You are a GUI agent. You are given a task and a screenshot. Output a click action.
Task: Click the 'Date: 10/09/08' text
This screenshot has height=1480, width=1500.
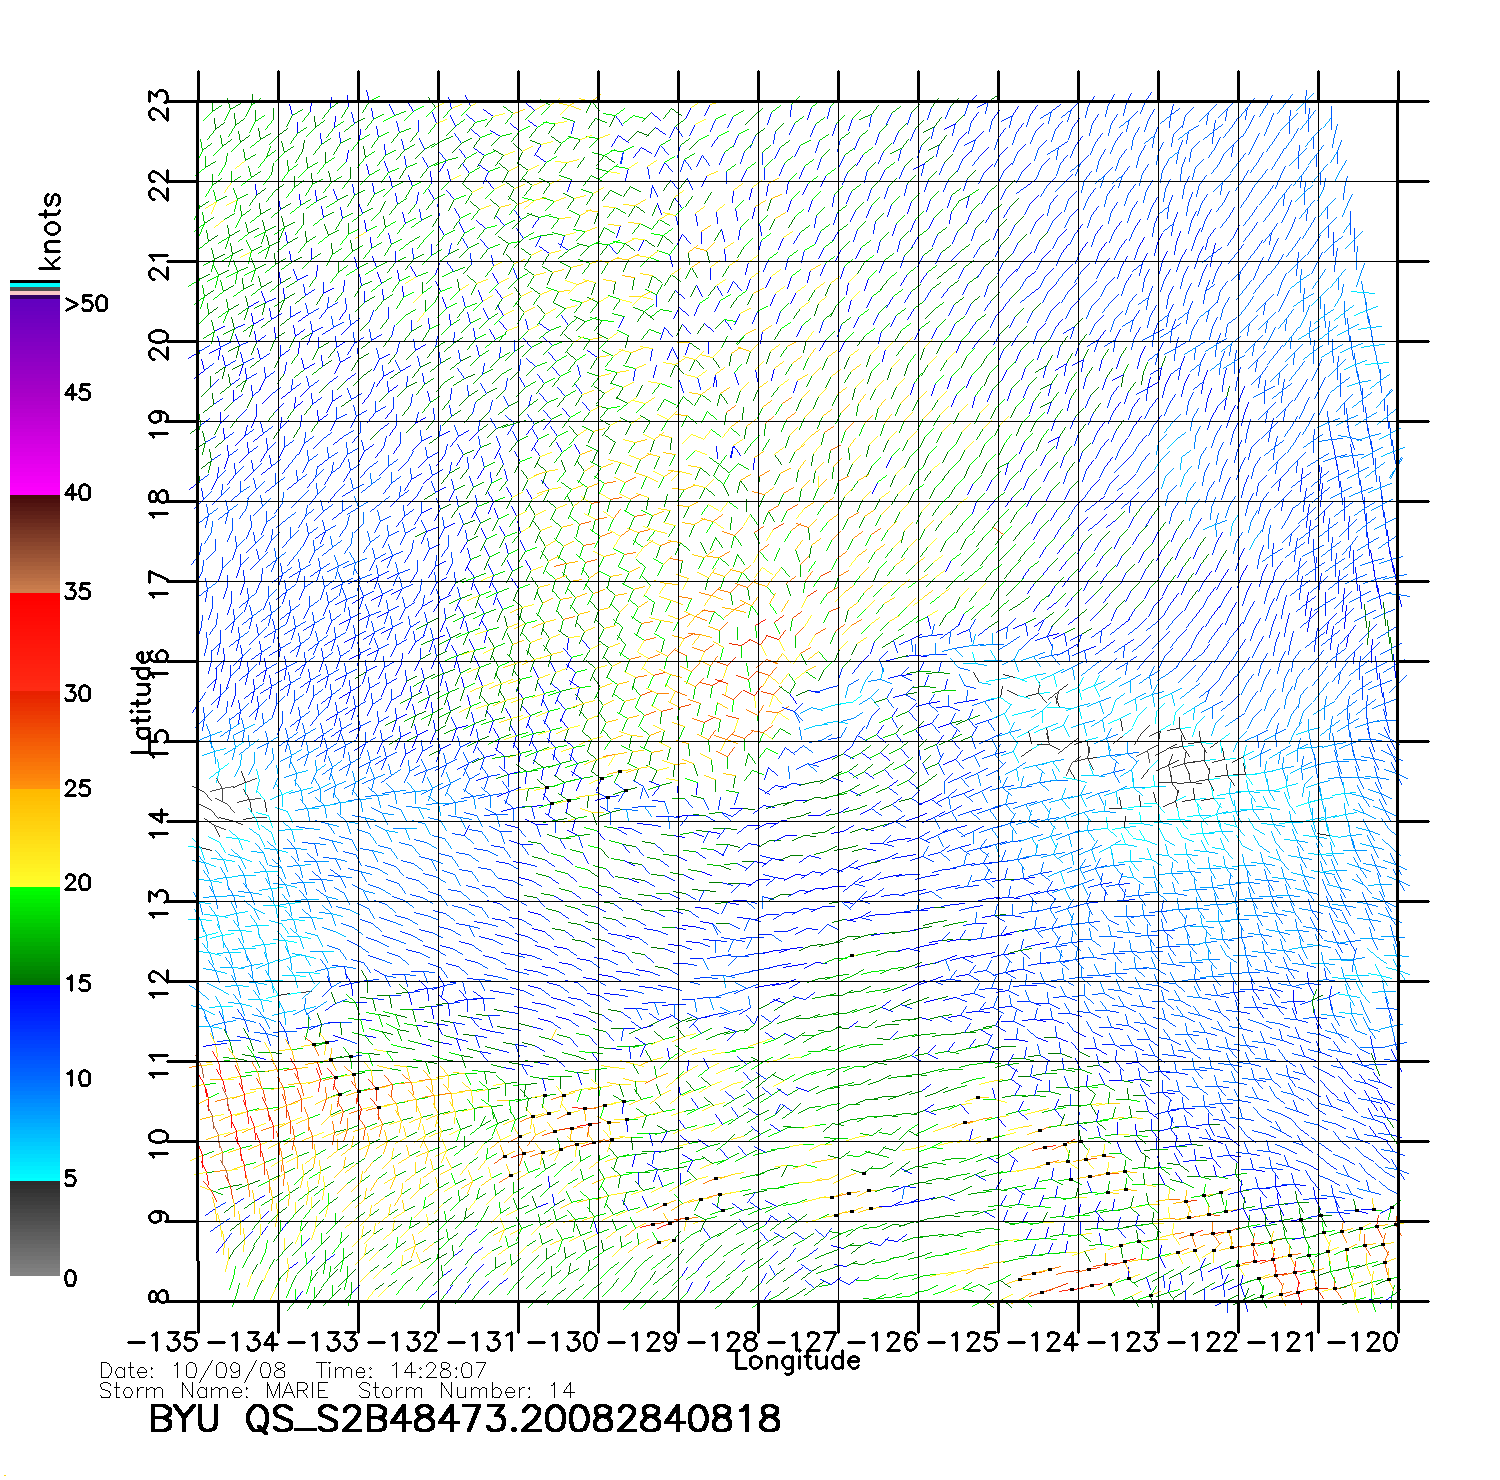(193, 1370)
